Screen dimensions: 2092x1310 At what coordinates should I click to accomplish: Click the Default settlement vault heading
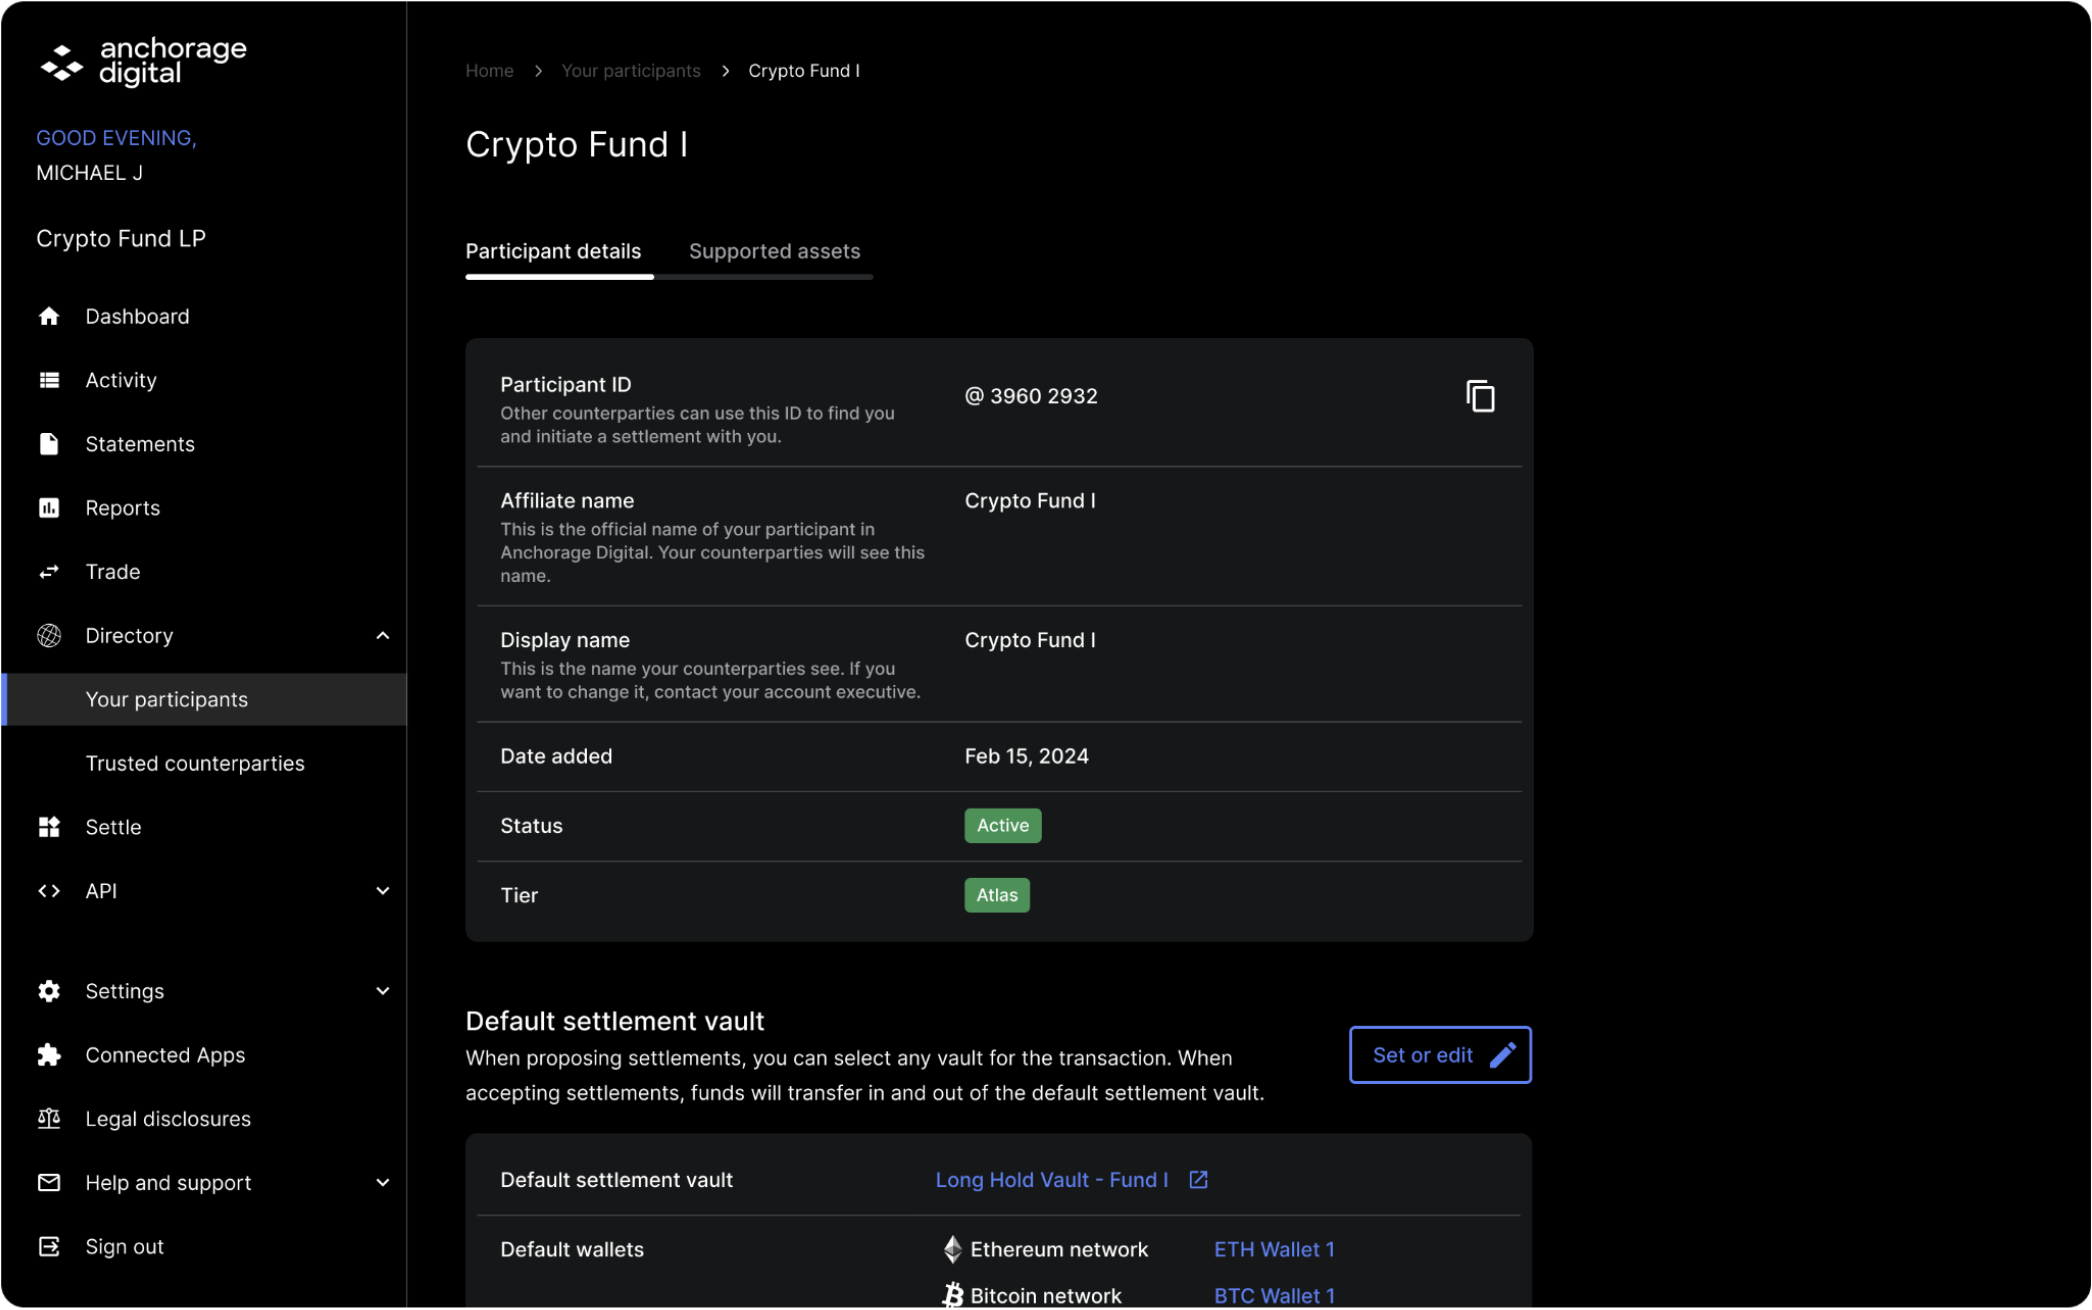[615, 1022]
